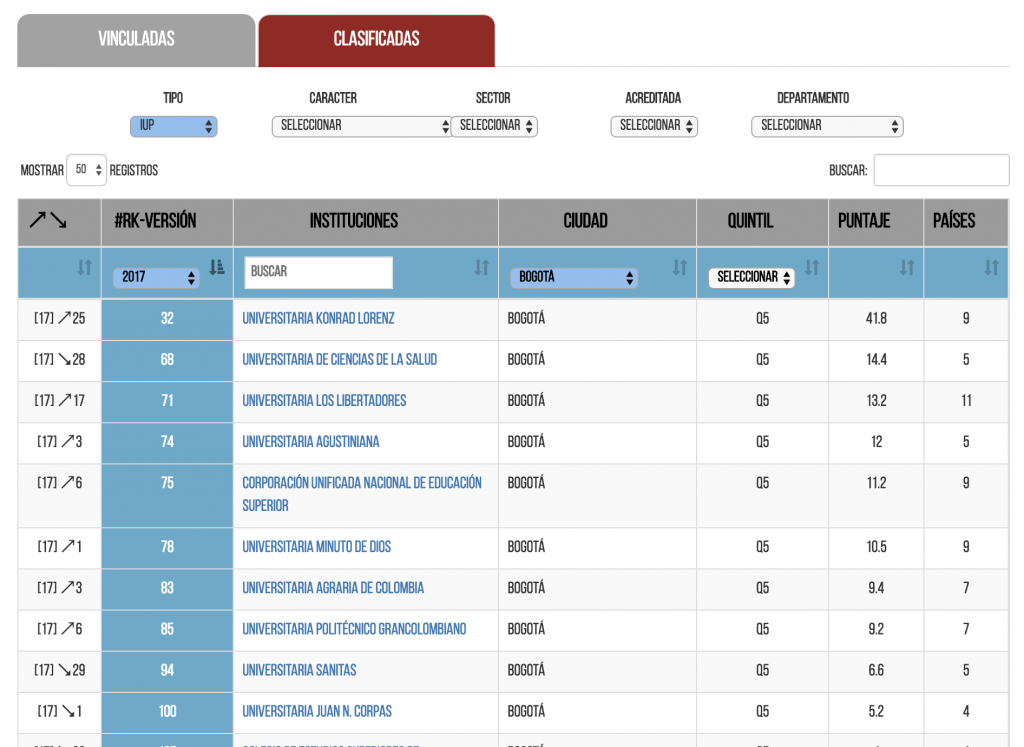
Task: Sort the Quintil column
Action: pyautogui.click(x=812, y=267)
